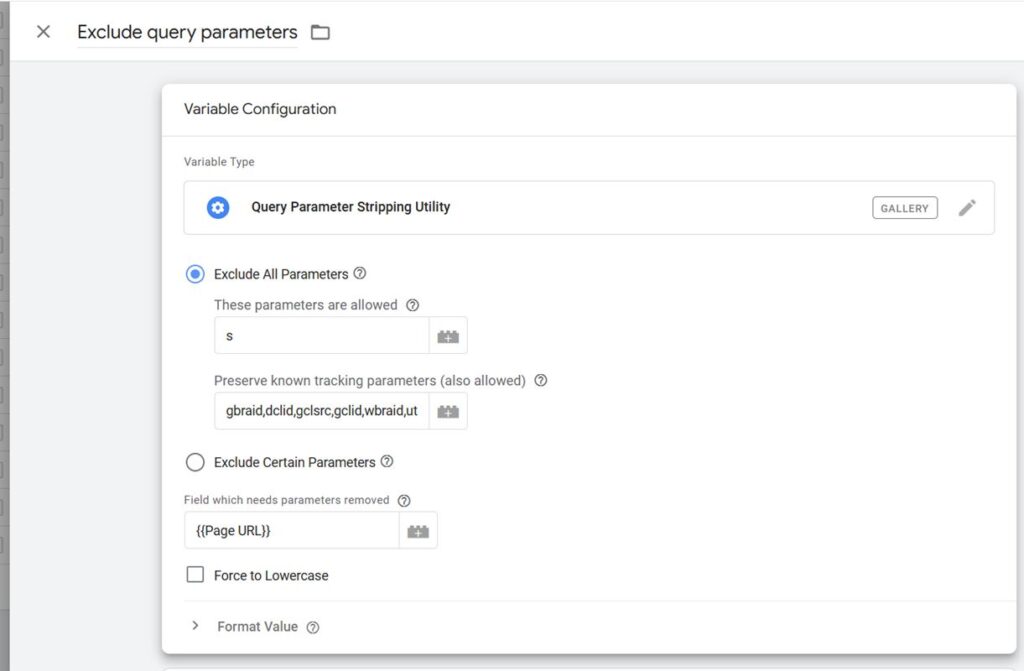Show help for Field which needs parameters removed
The width and height of the screenshot is (1024, 671).
pos(404,500)
